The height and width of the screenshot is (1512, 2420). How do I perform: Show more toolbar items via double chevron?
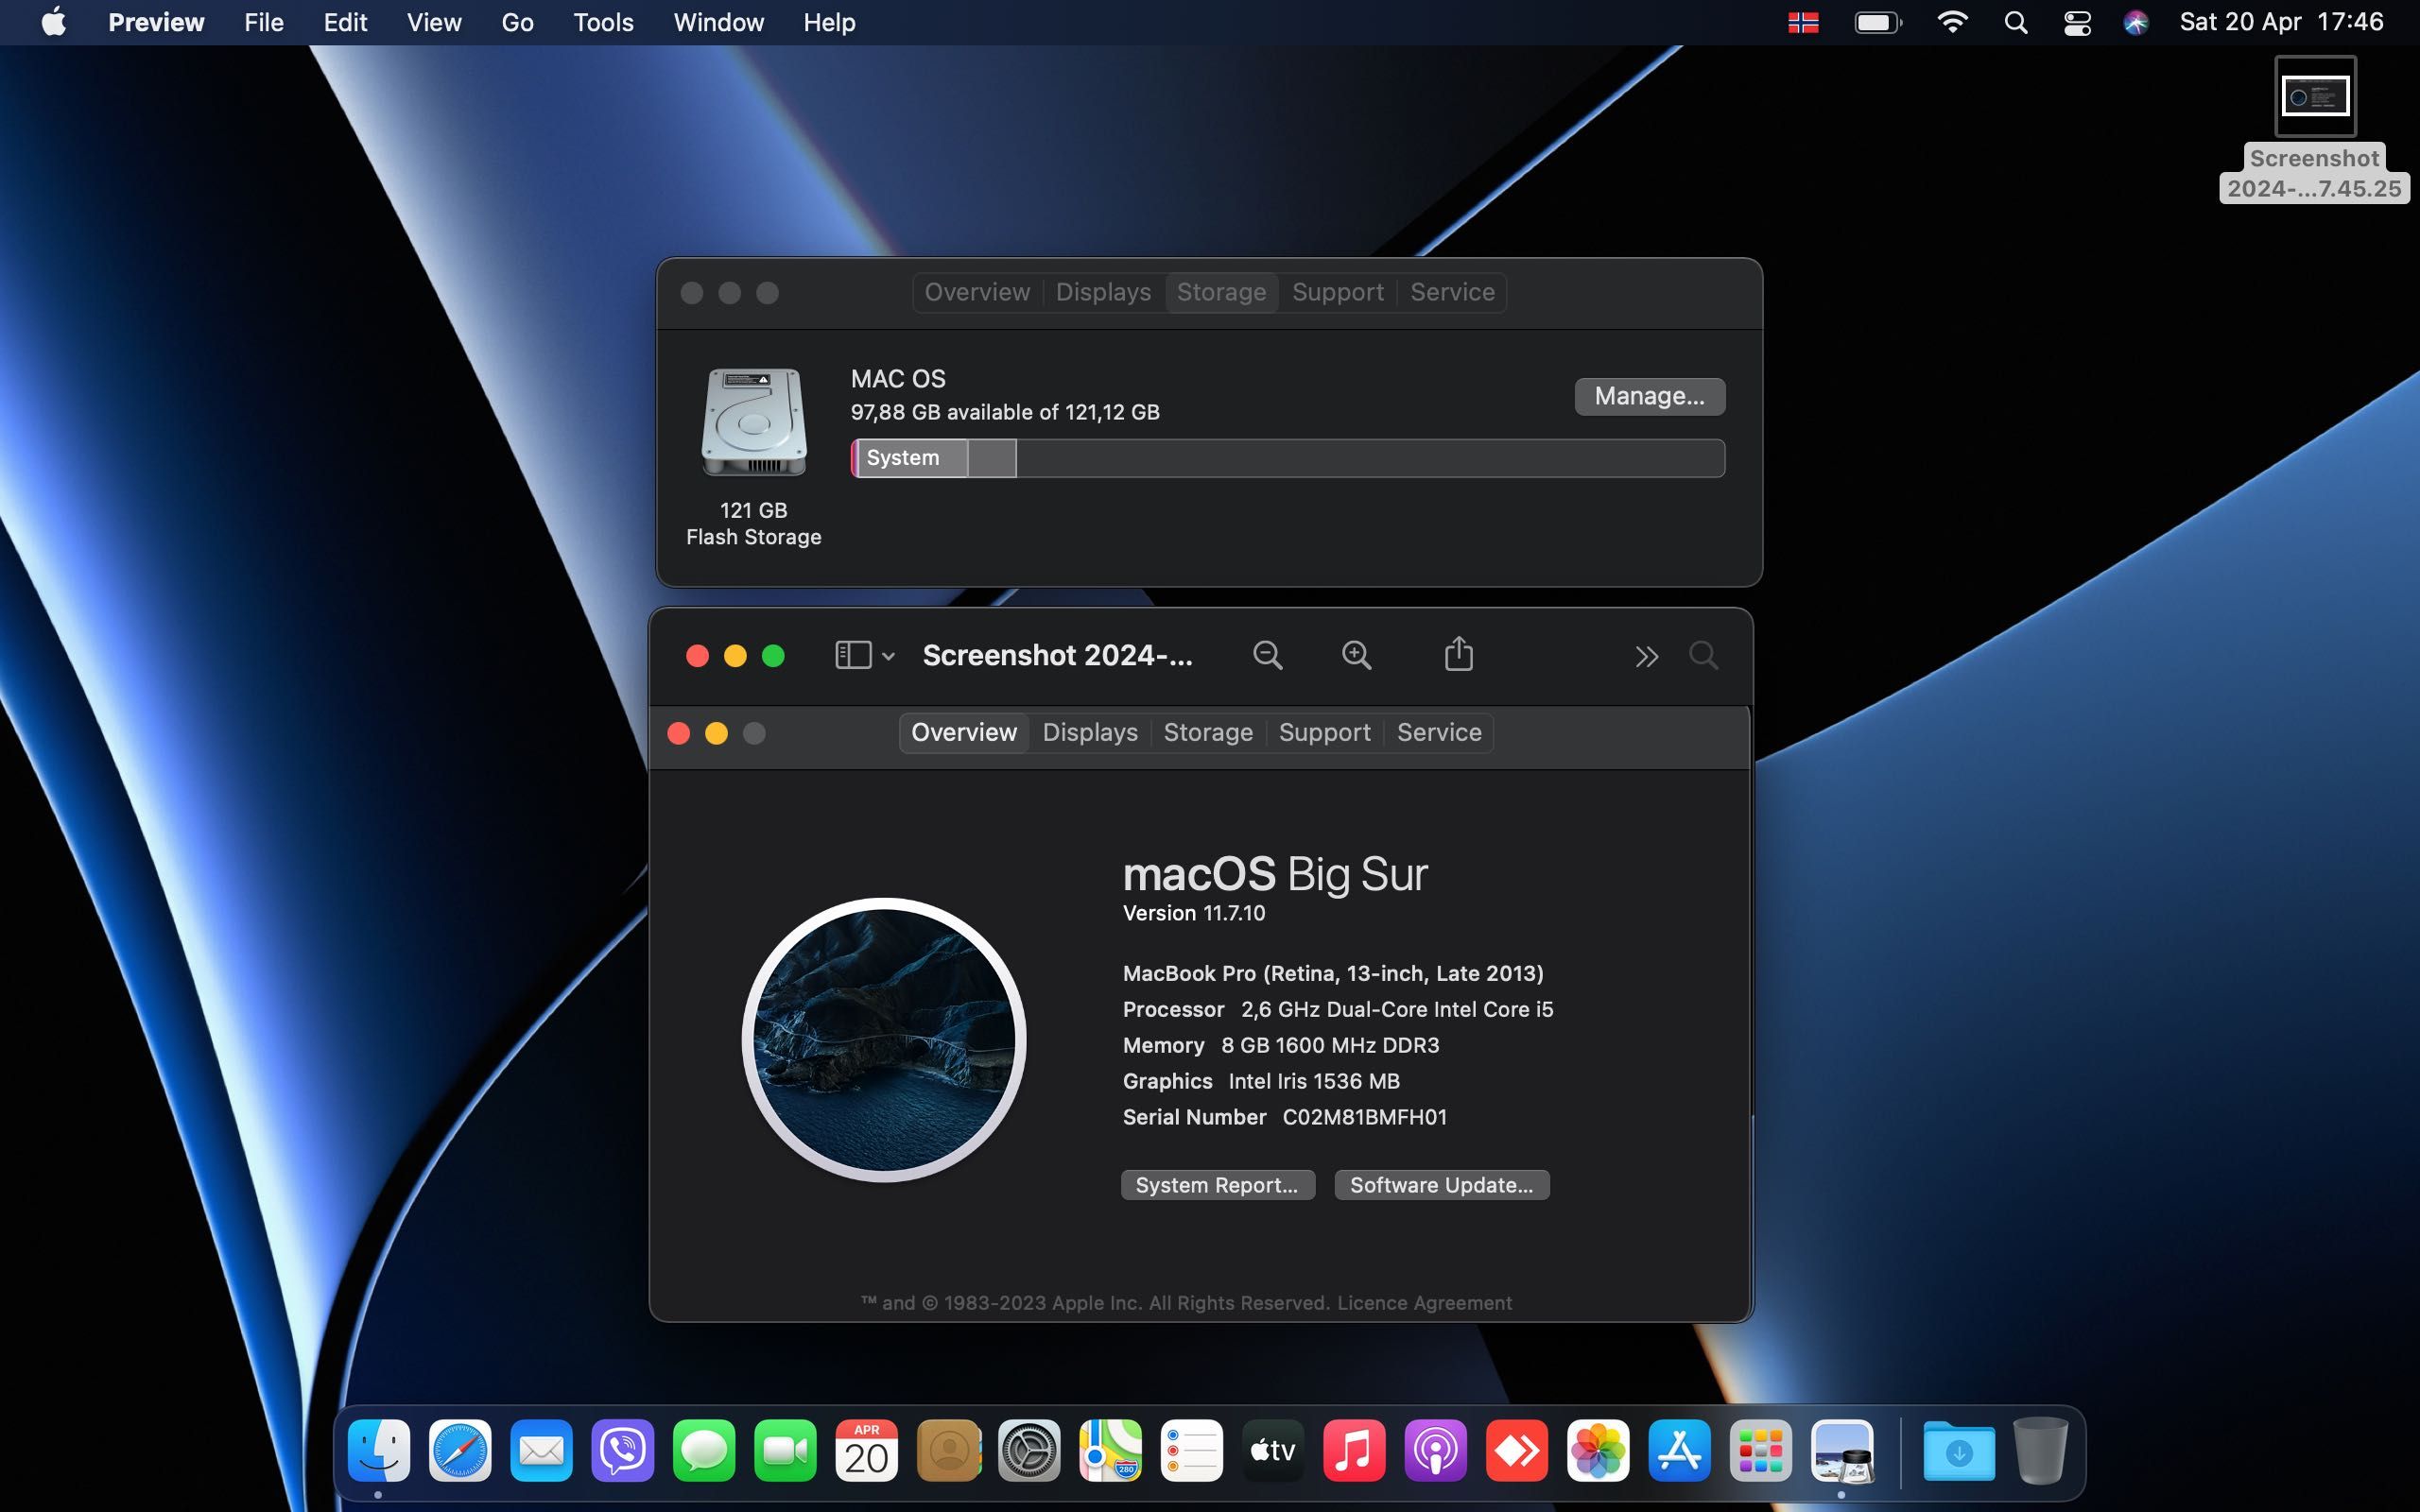click(x=1647, y=656)
